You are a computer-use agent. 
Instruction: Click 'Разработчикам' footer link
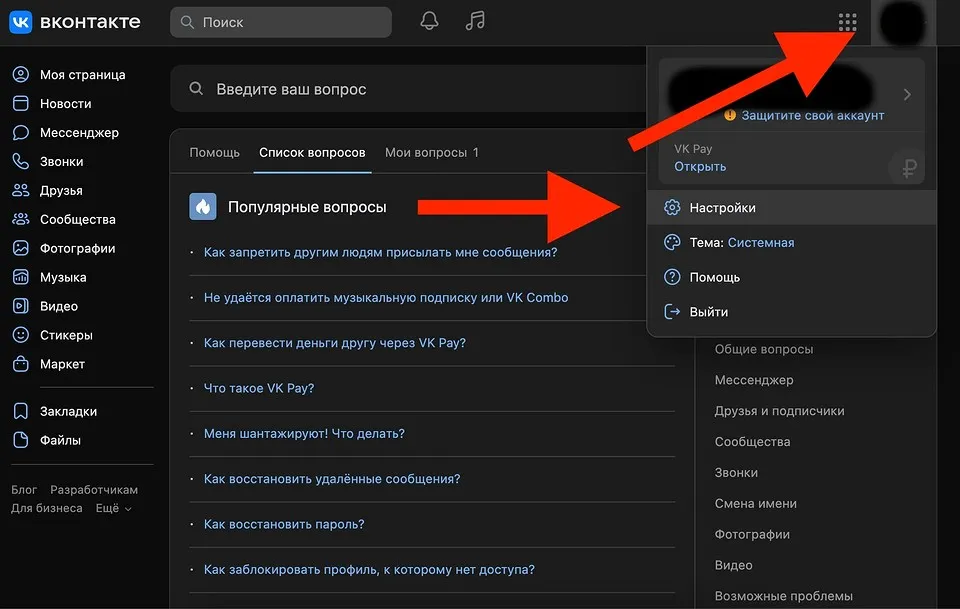click(94, 490)
